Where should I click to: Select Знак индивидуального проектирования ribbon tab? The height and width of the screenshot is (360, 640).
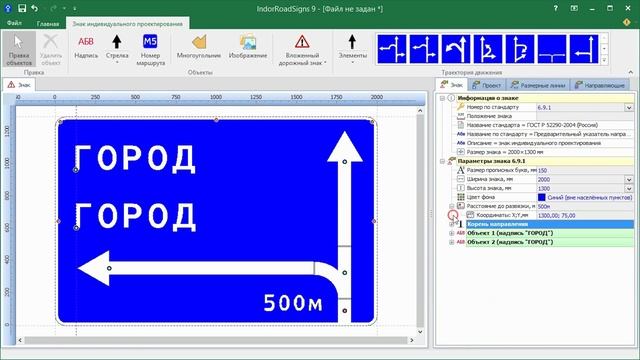tap(127, 24)
